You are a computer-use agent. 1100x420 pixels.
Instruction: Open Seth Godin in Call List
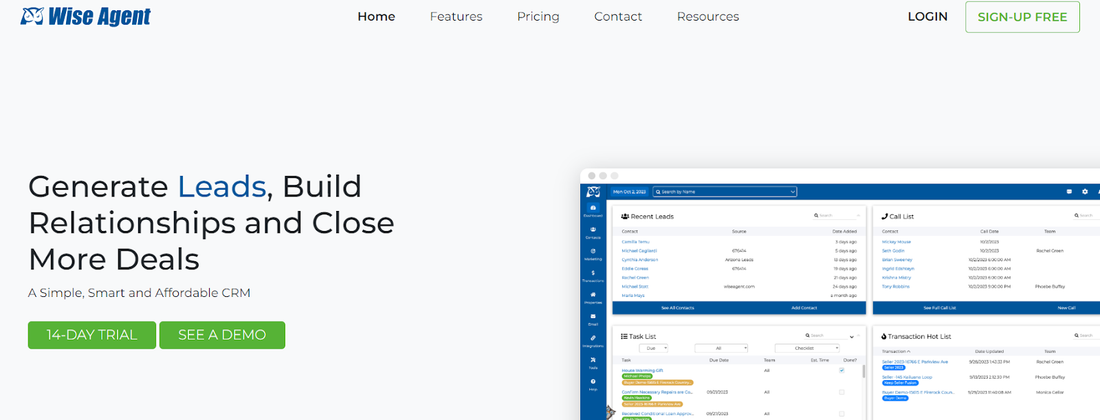click(x=893, y=250)
